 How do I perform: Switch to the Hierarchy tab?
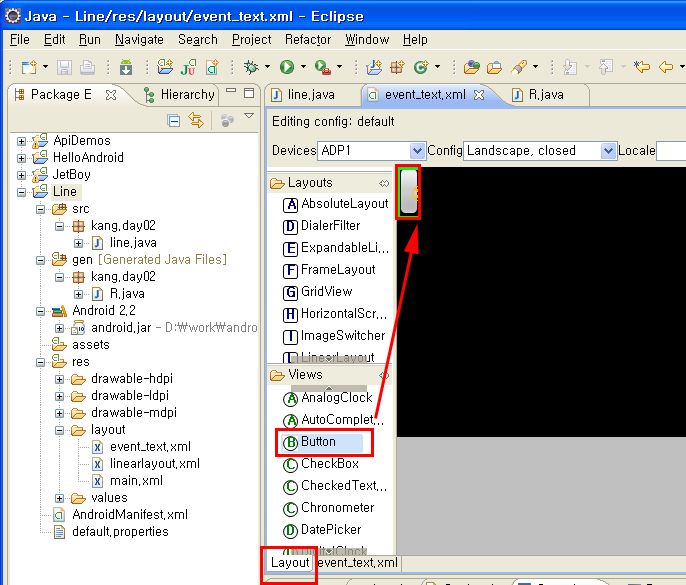pyautogui.click(x=179, y=95)
